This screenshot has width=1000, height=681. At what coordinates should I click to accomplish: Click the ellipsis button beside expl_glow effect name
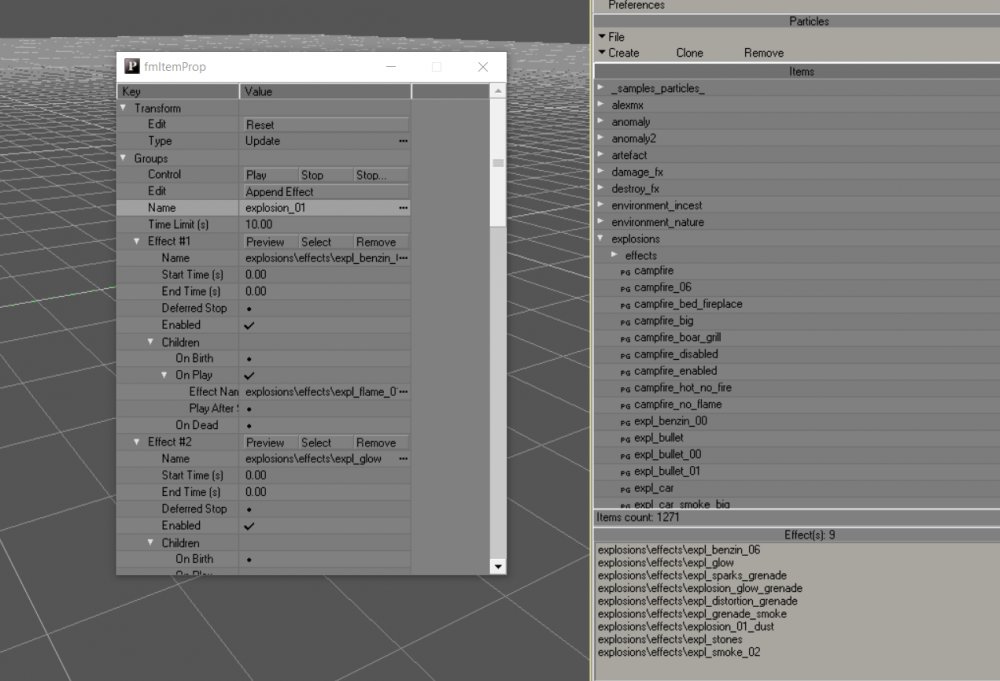tap(403, 459)
